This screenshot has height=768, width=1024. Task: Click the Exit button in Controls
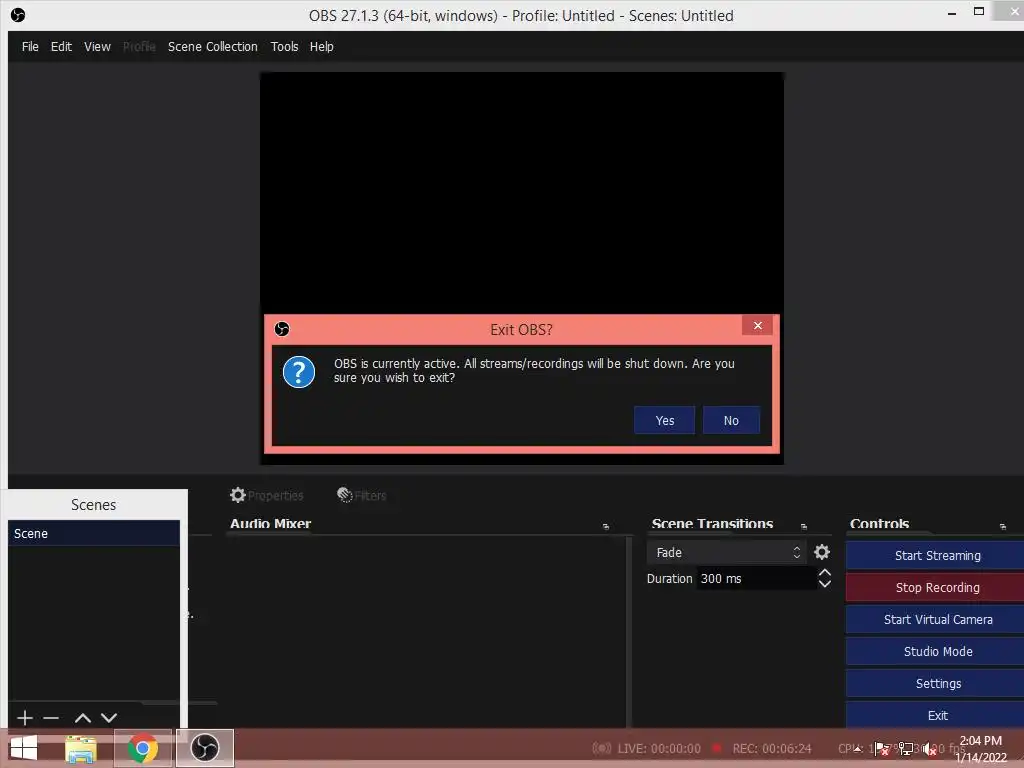(936, 716)
